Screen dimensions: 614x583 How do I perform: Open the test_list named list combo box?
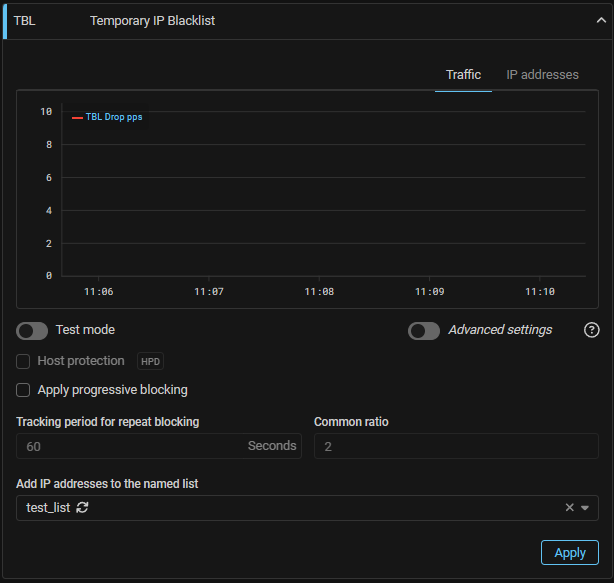click(x=300, y=508)
